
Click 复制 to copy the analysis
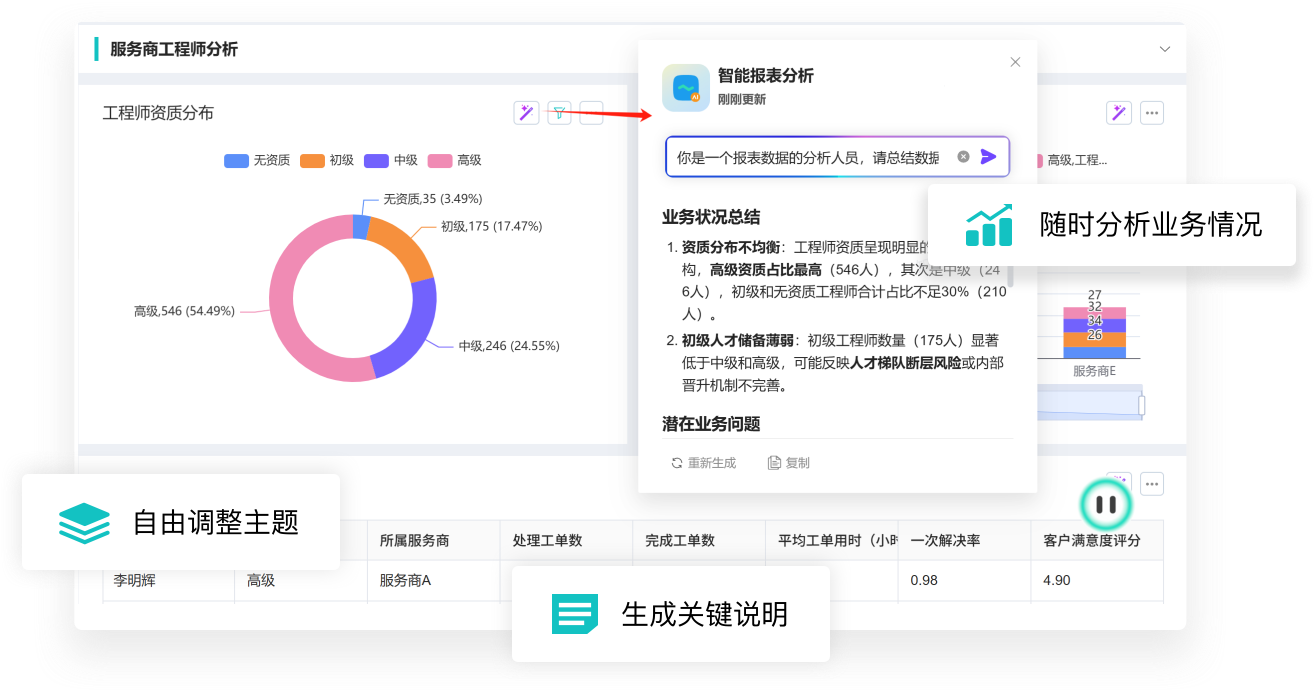[788, 463]
